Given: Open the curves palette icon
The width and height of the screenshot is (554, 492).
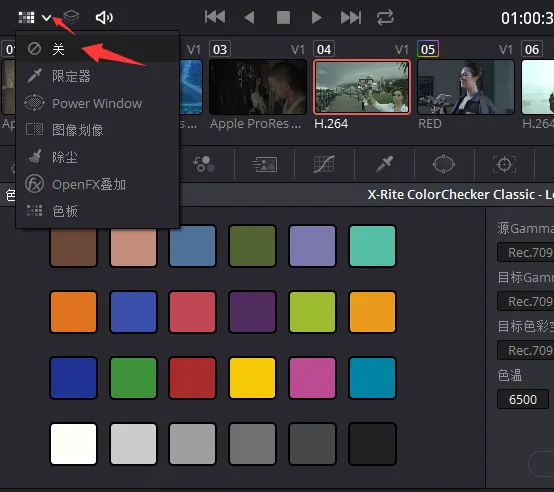Looking at the screenshot, I should click(x=324, y=164).
